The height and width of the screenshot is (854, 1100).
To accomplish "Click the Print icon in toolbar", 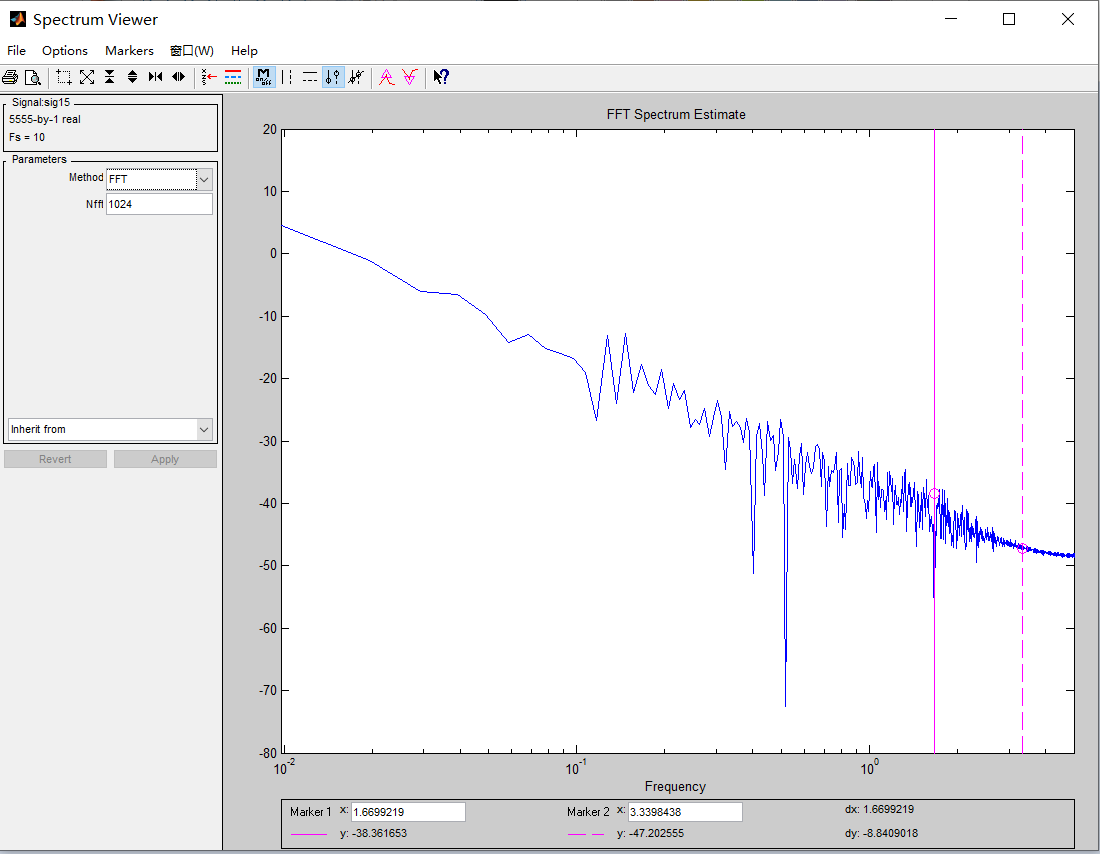I will 10,77.
